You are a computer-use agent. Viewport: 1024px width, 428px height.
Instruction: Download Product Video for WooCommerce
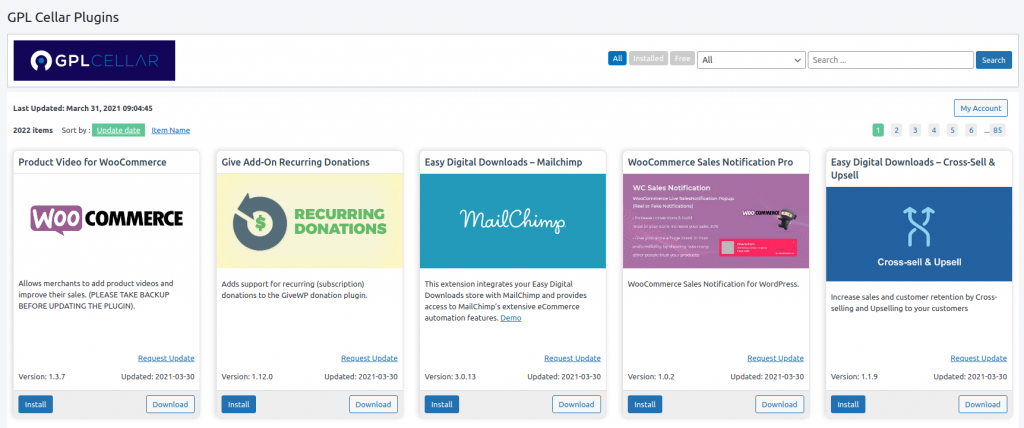pos(170,404)
